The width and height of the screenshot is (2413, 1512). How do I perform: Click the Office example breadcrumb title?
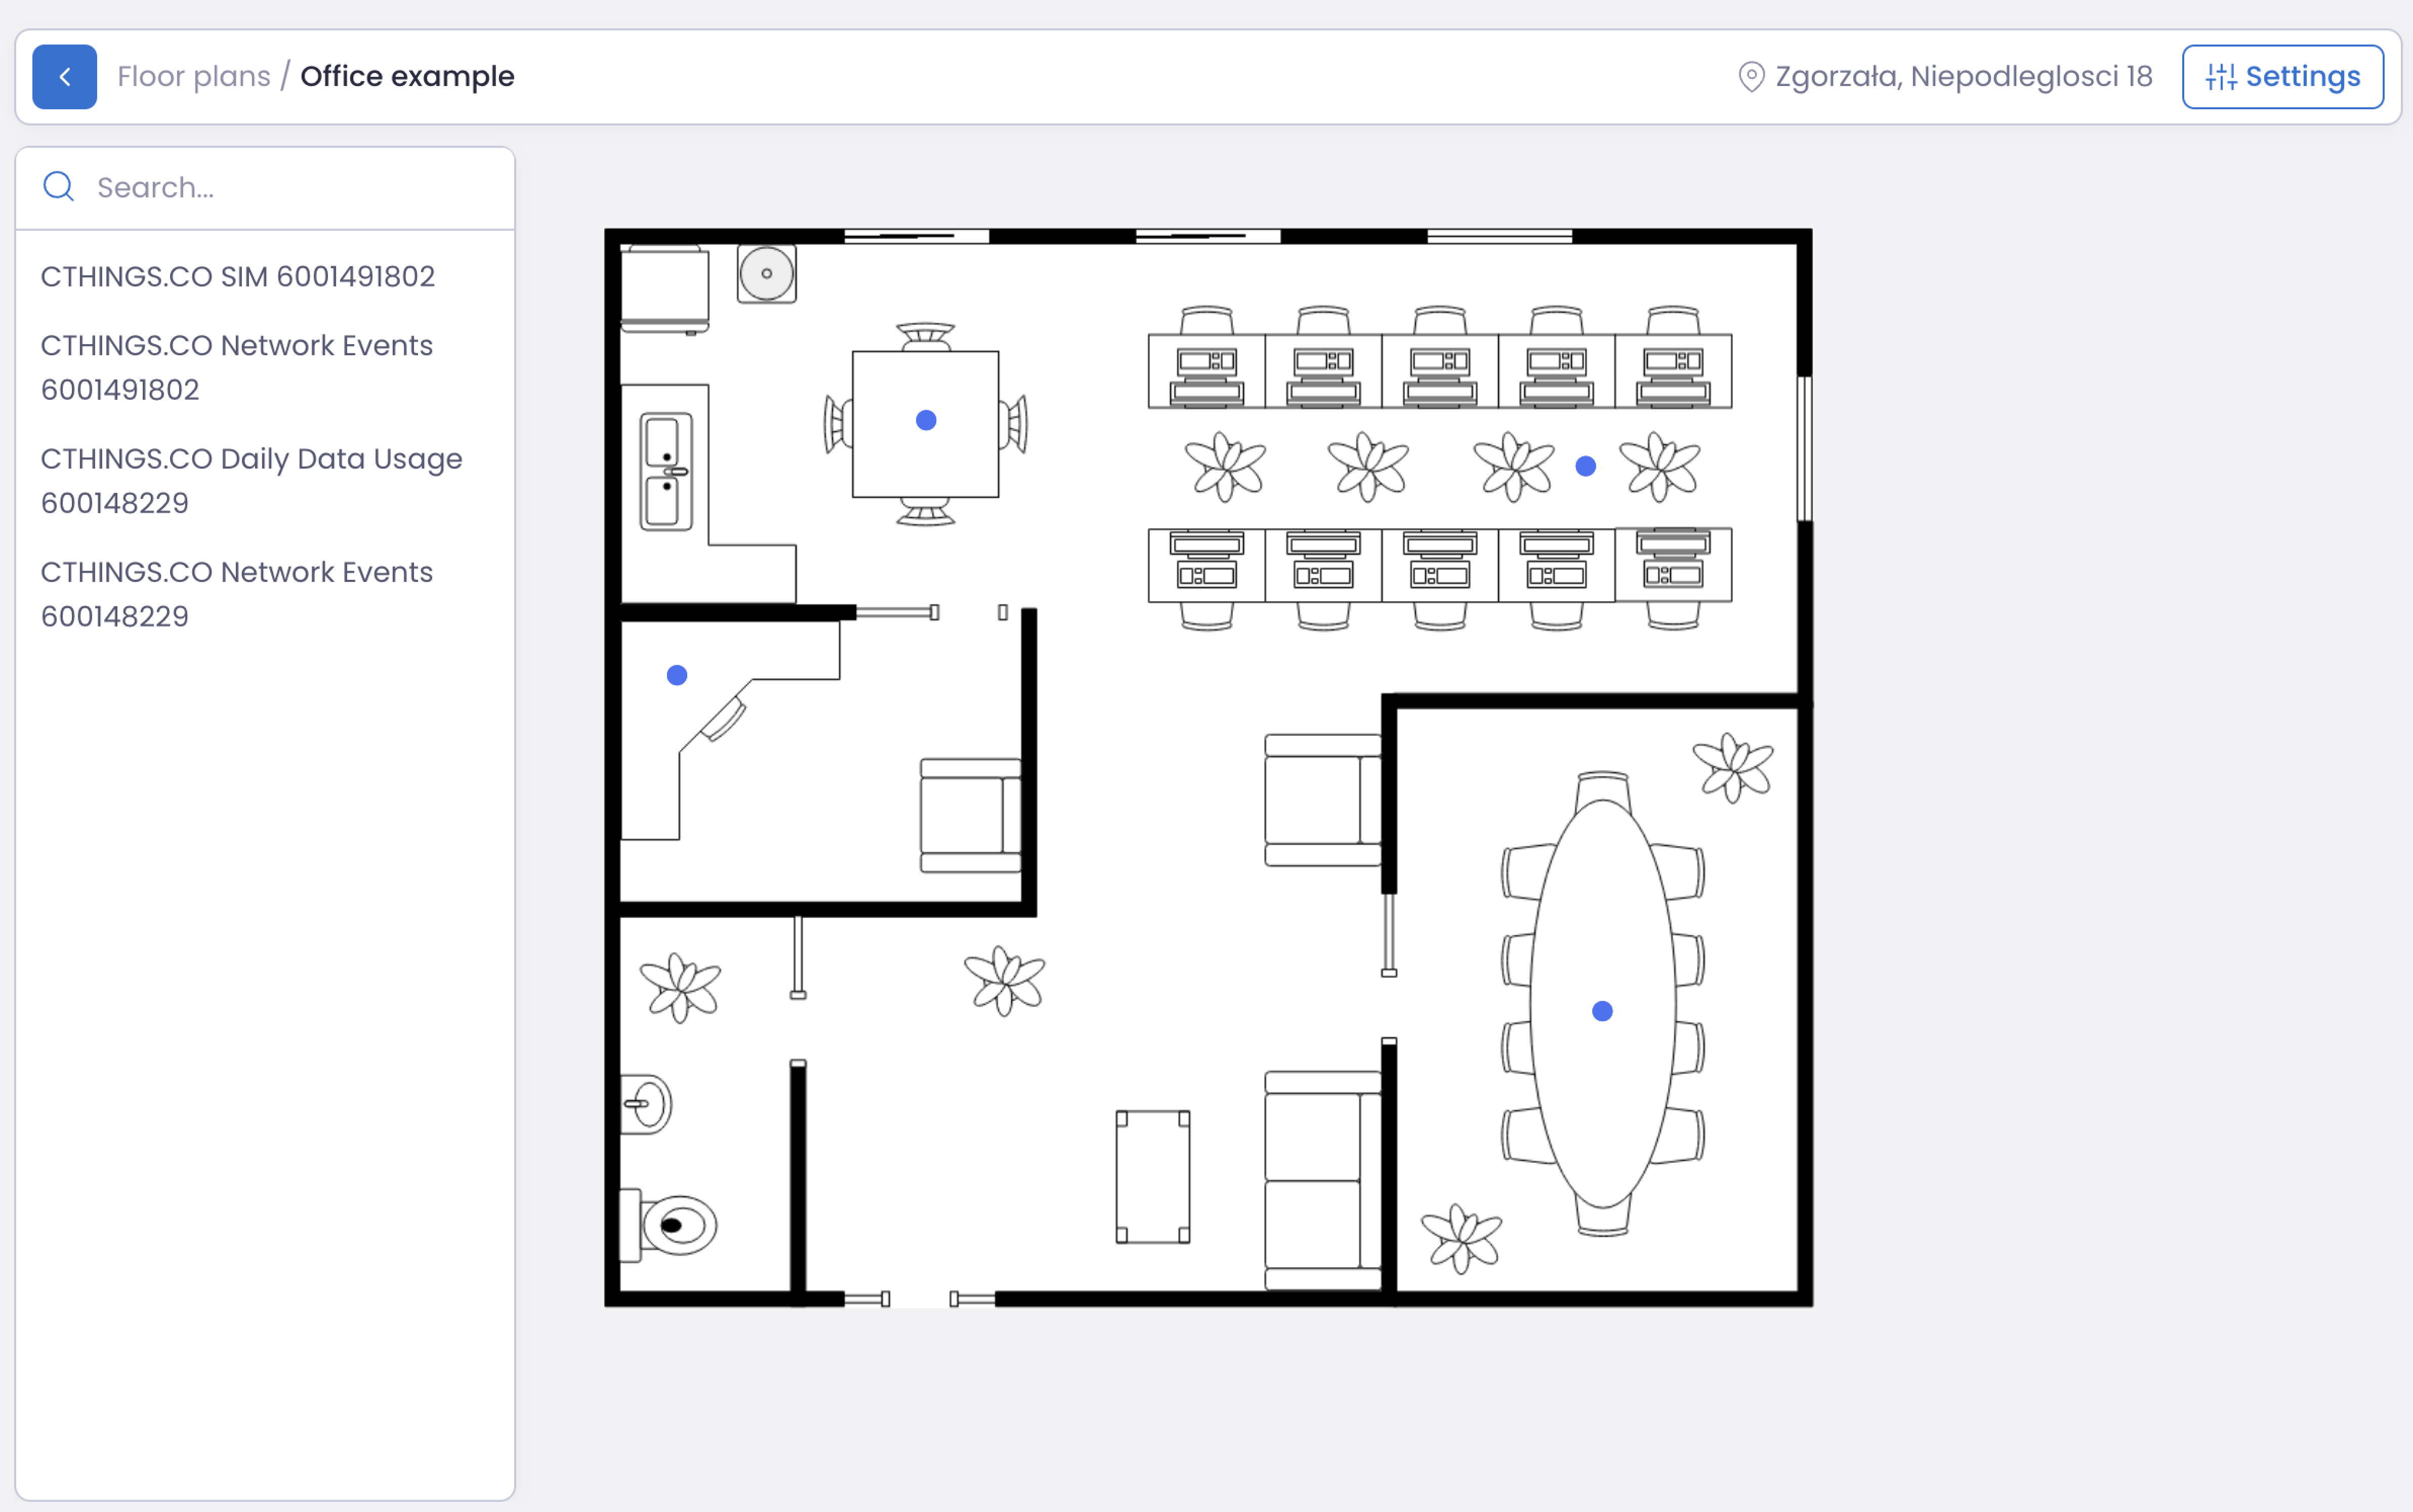click(x=408, y=75)
